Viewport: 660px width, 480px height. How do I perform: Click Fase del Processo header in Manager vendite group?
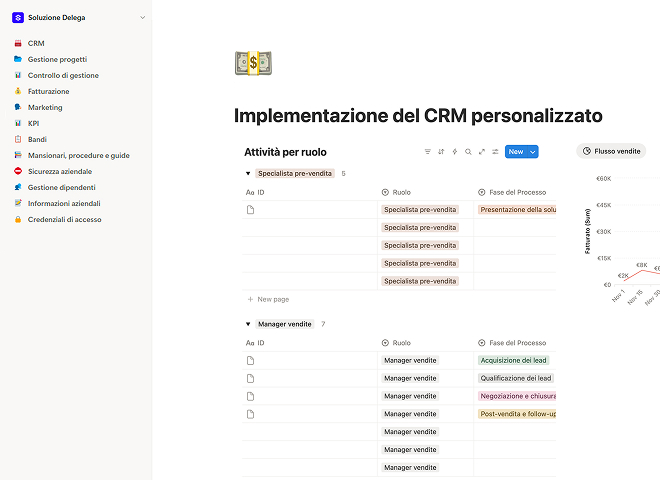[512, 343]
